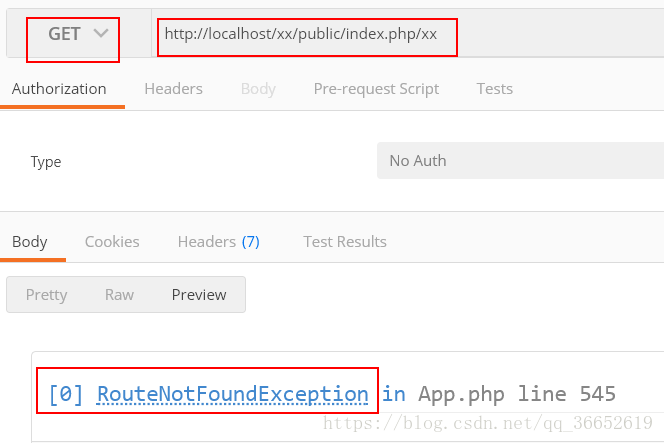Open the Pre-request Script tab
664x443 pixels.
(x=376, y=89)
